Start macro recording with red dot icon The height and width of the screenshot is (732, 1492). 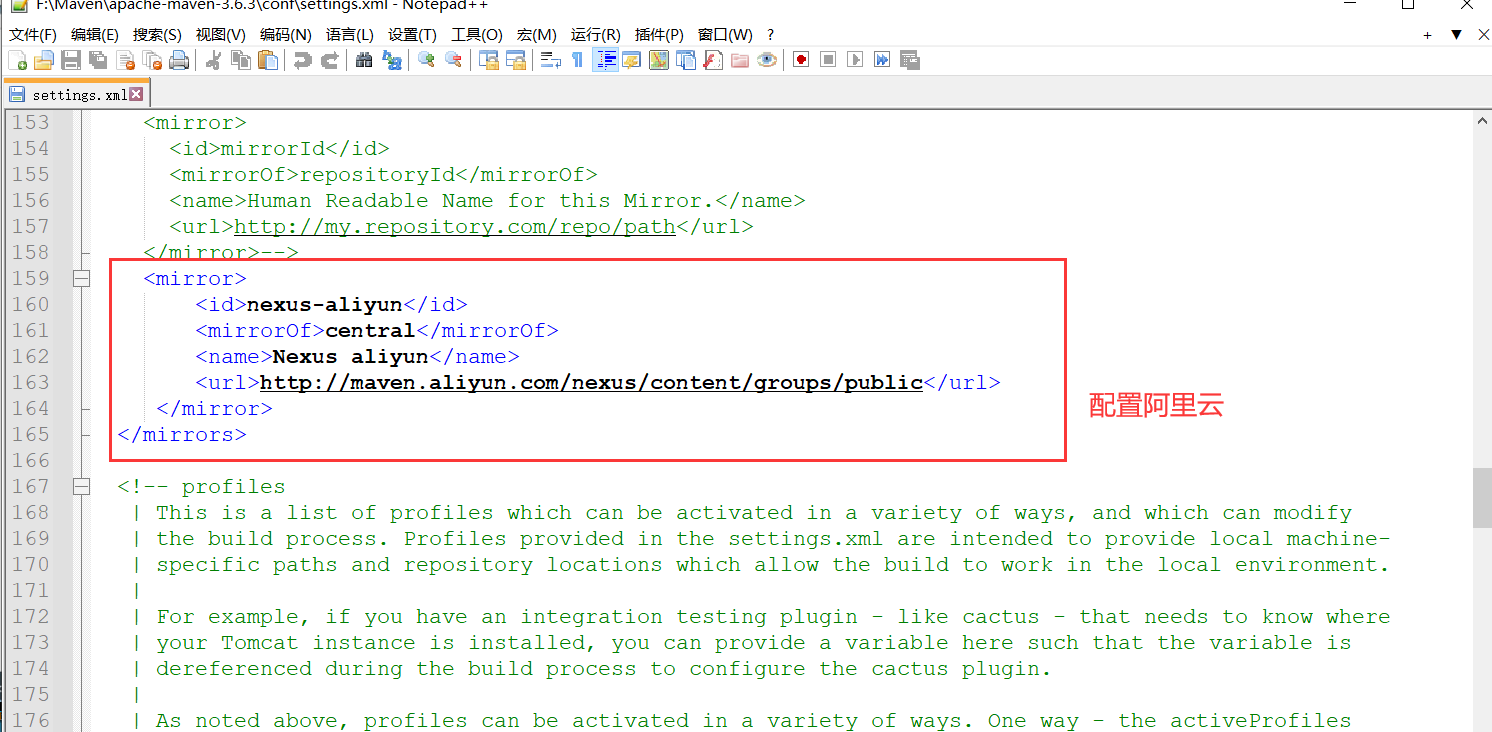click(801, 61)
